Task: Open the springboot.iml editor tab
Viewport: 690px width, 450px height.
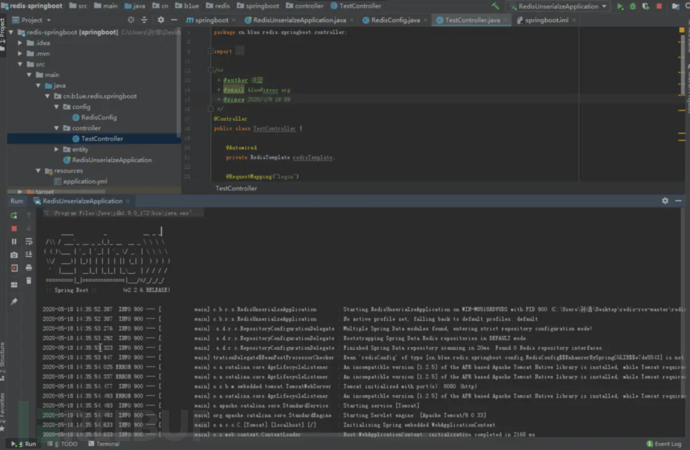Action: coord(548,20)
